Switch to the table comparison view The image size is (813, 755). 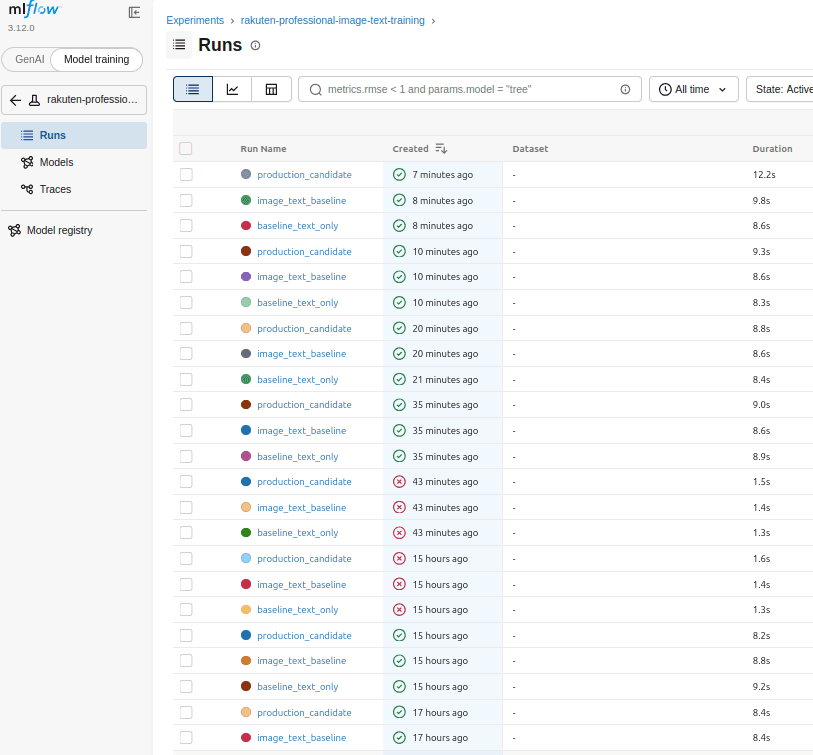(271, 89)
